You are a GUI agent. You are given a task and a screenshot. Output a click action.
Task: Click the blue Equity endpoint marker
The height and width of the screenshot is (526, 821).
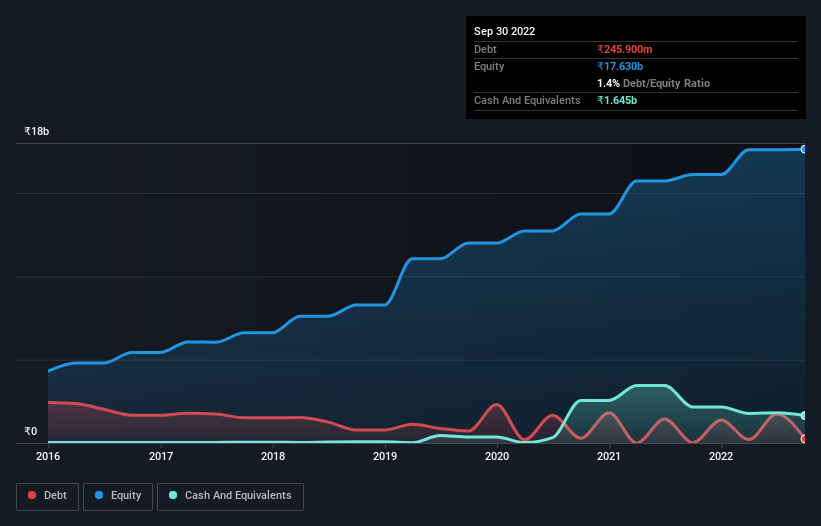point(804,149)
